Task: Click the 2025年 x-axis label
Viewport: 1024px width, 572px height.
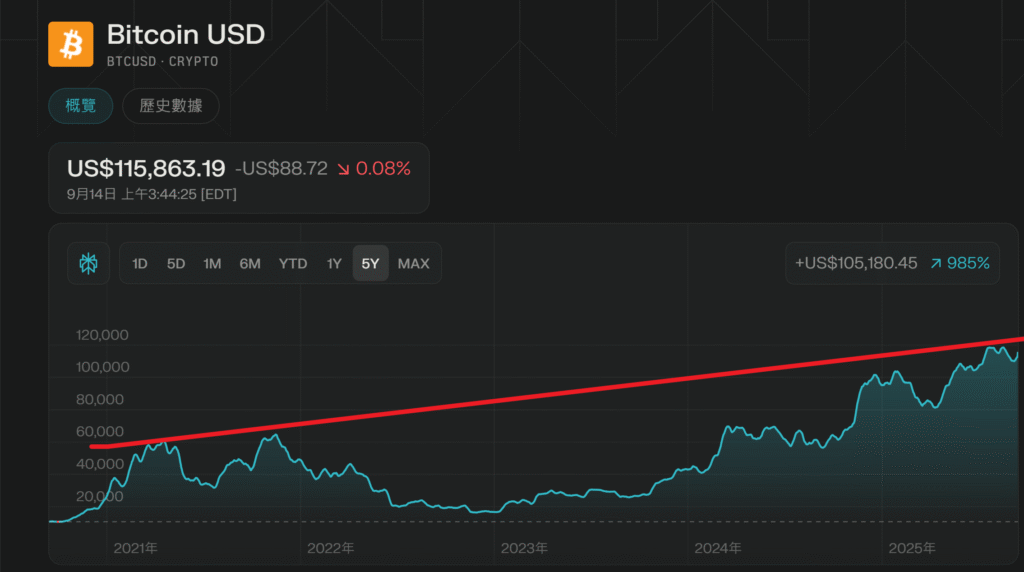Action: (912, 548)
